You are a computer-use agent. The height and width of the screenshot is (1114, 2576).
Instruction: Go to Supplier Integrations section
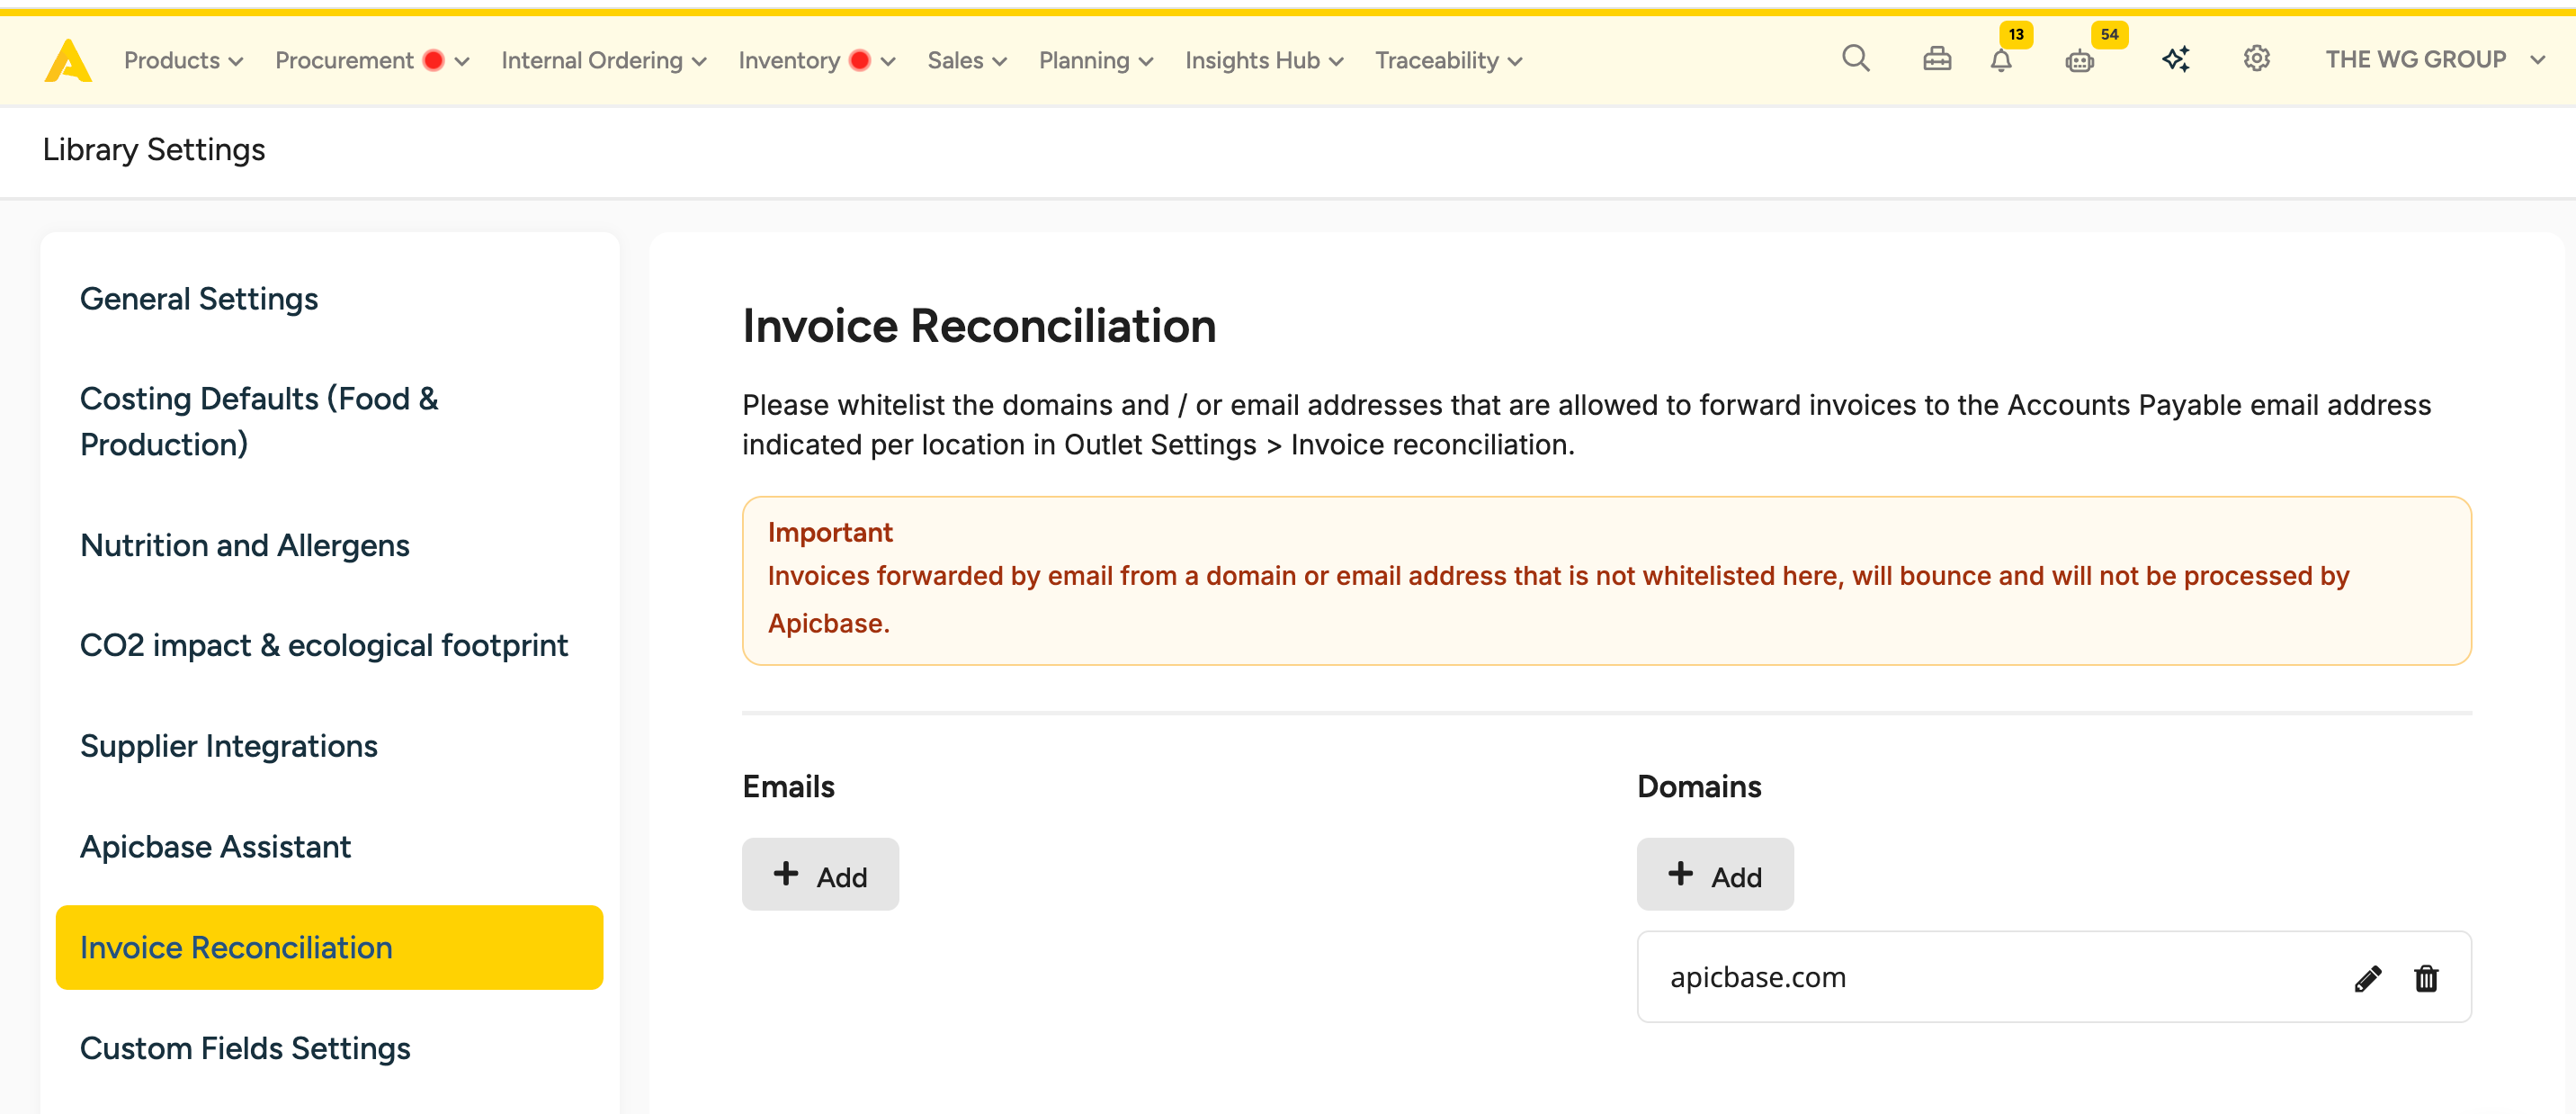click(229, 746)
